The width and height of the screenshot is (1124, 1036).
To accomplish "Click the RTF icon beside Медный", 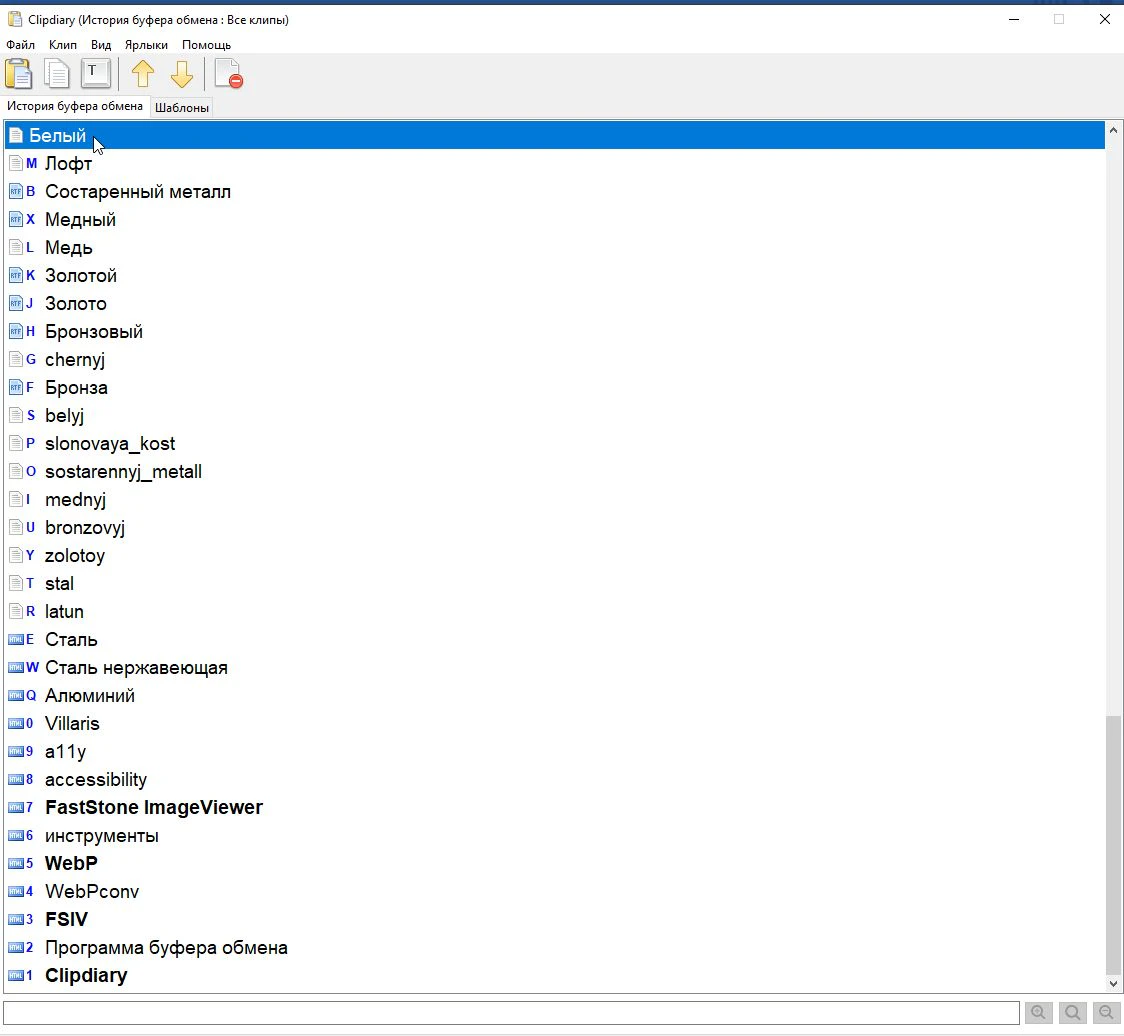I will (x=16, y=219).
